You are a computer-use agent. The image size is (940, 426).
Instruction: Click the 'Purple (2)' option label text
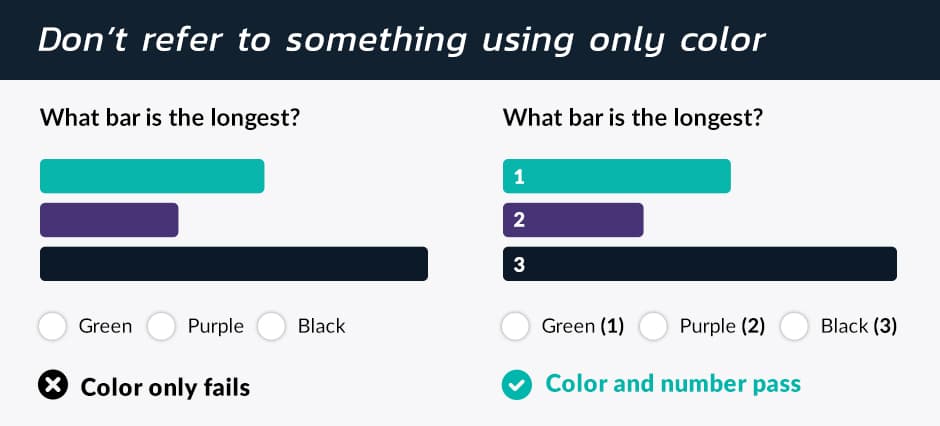pyautogui.click(x=722, y=327)
